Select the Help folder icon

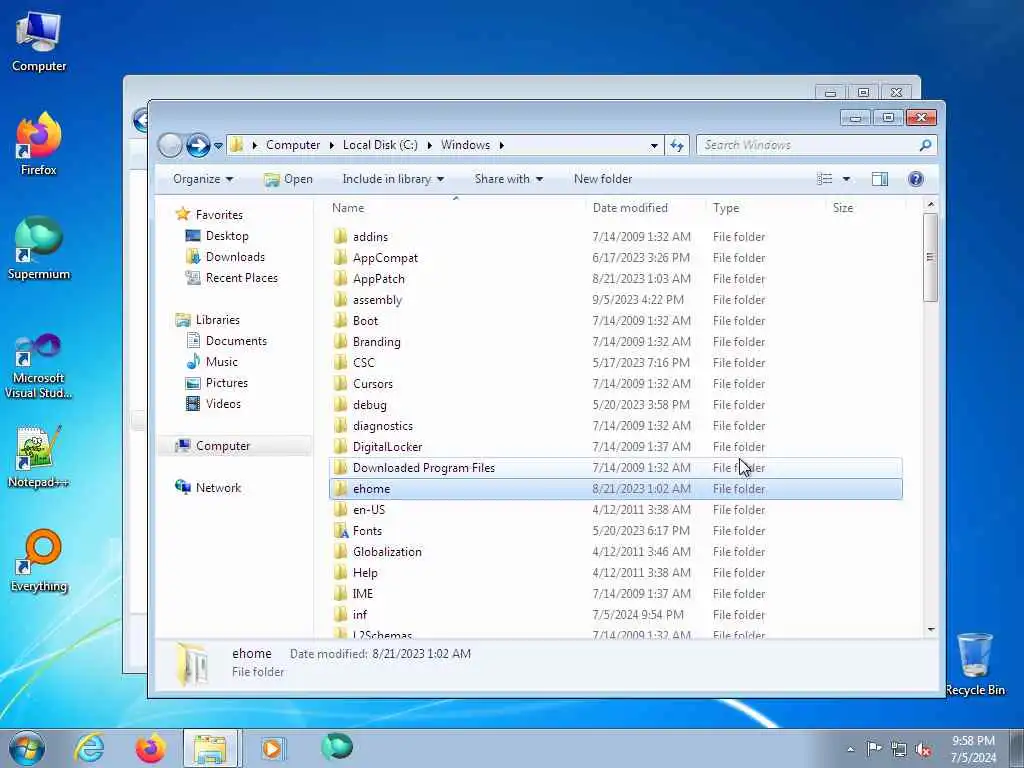[340, 573]
